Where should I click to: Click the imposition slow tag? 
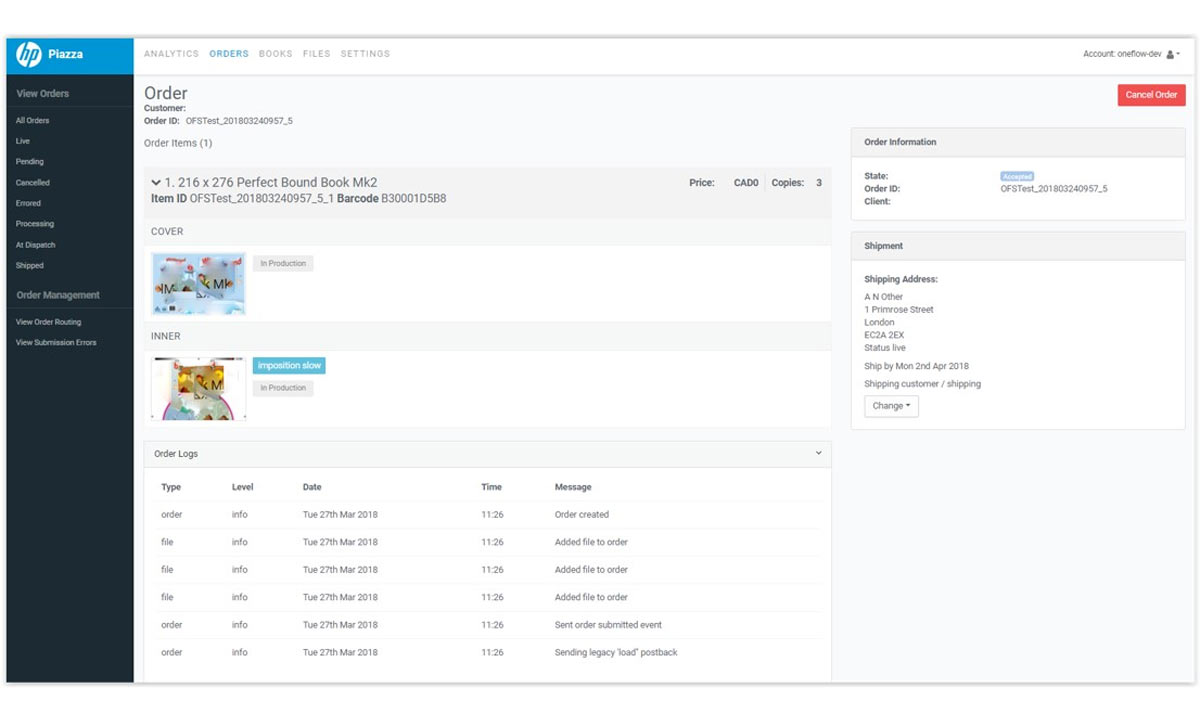coord(289,366)
